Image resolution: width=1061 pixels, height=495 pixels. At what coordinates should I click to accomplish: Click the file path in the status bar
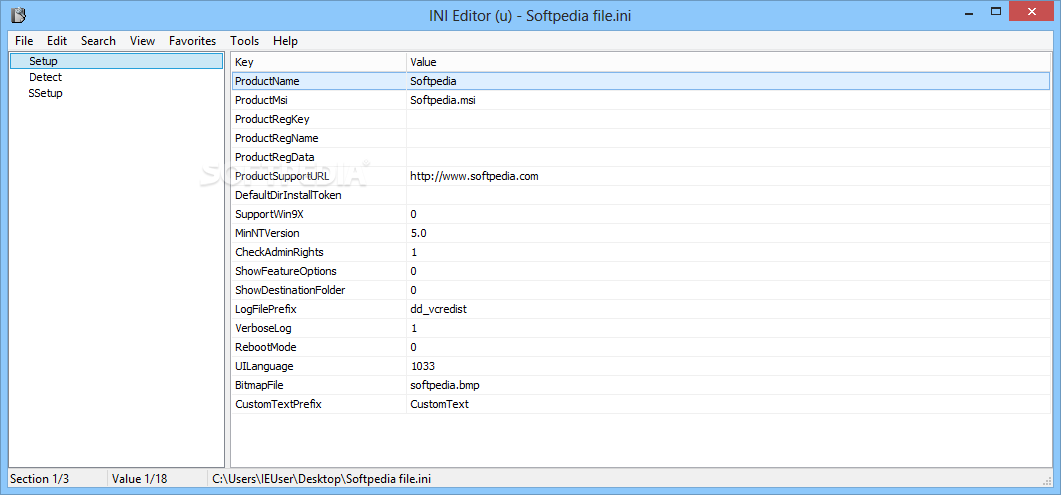click(x=321, y=479)
